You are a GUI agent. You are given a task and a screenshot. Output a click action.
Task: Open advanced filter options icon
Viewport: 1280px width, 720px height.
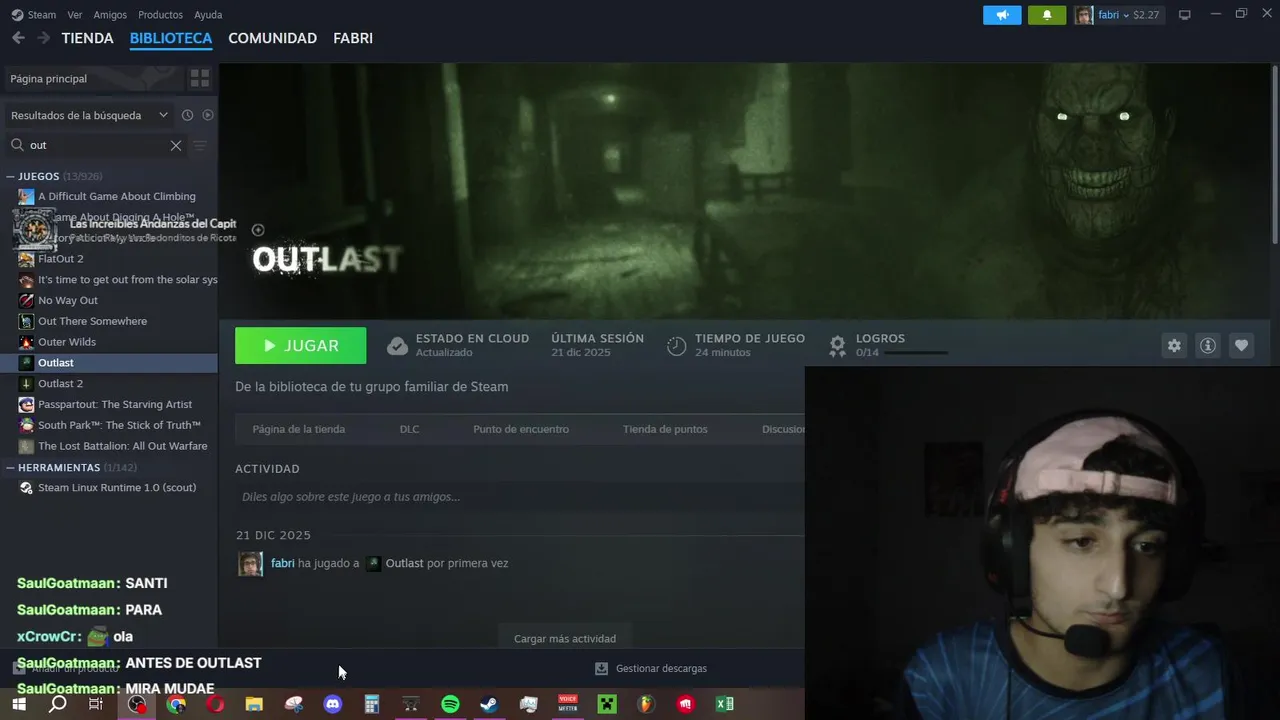click(200, 145)
